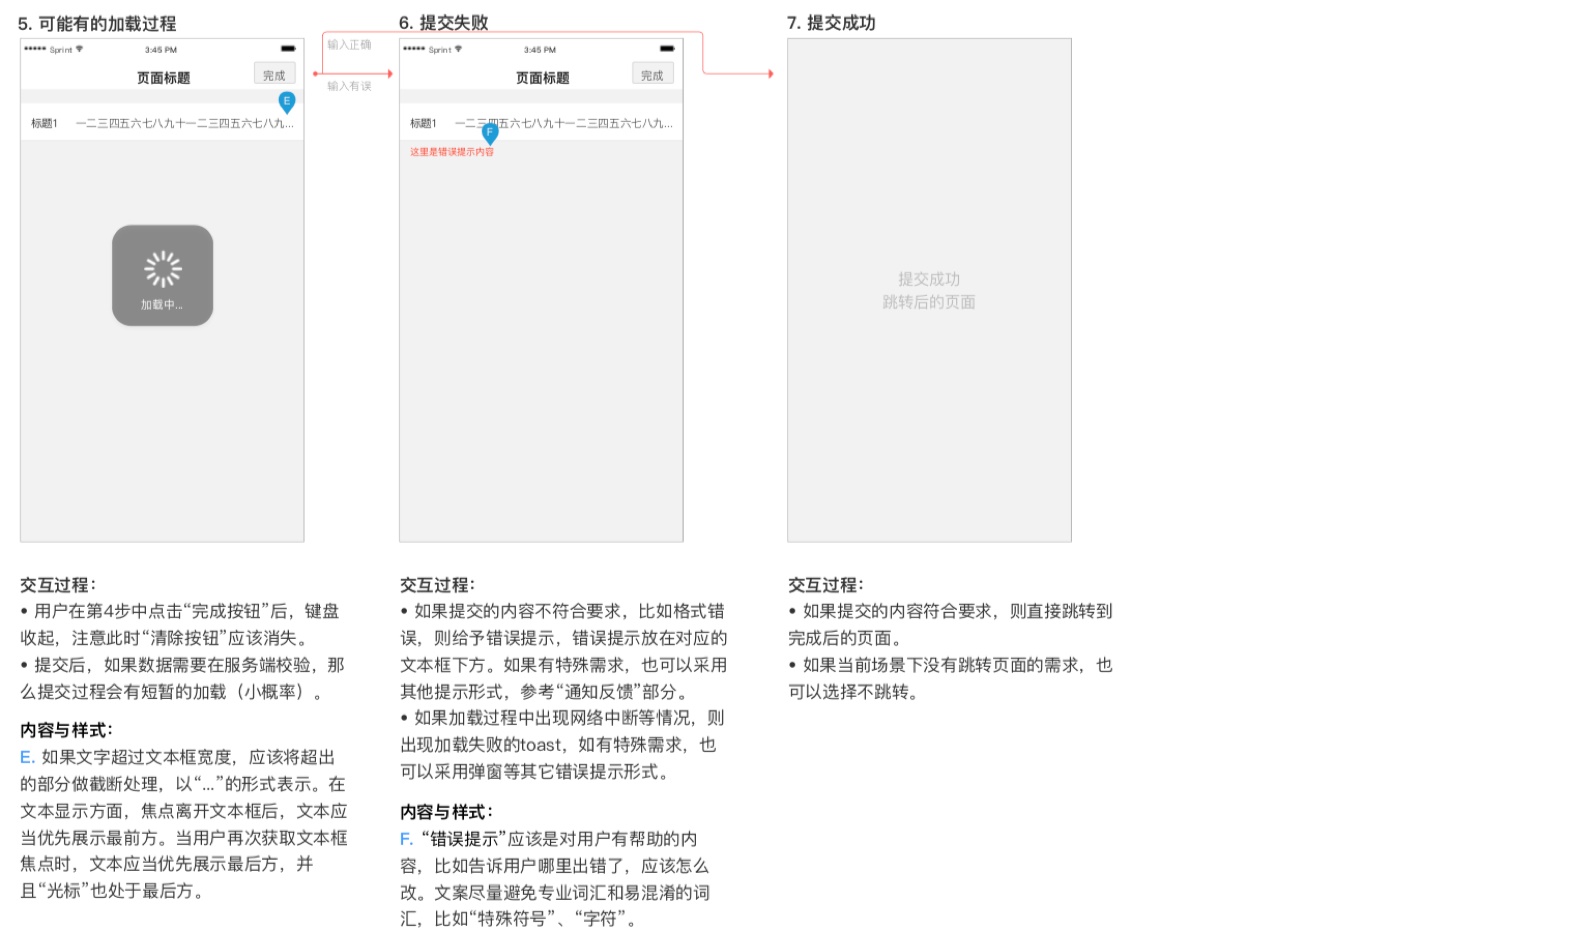Viewport: 1590px width, 942px height.
Task: Tap 完成 button in submit-failed mockup 6
Action: [652, 75]
